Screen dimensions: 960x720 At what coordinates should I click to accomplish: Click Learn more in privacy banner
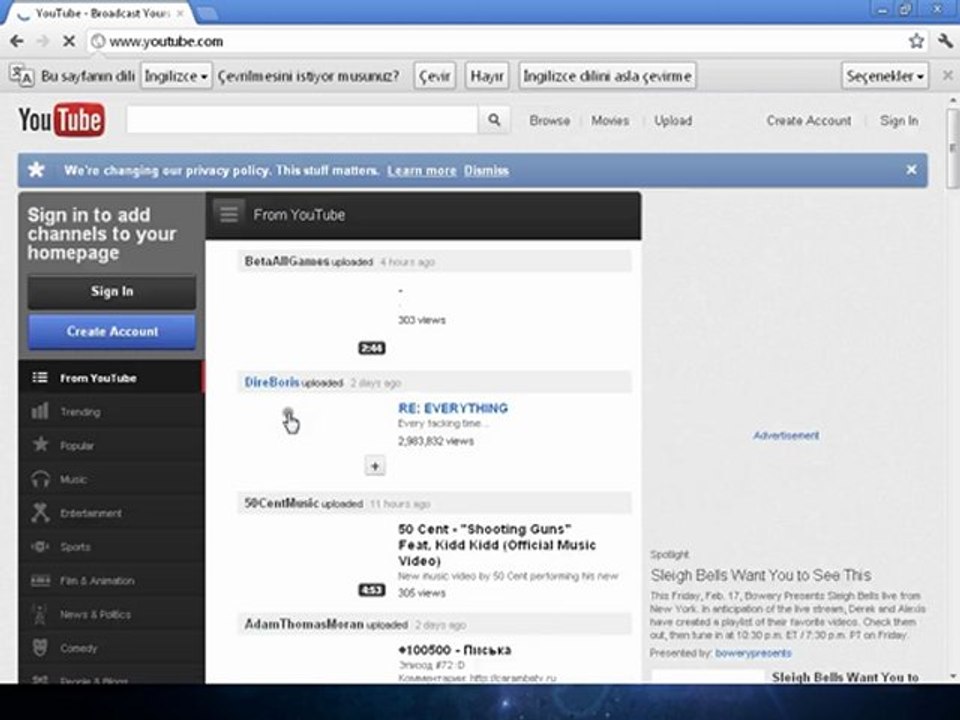tap(422, 170)
